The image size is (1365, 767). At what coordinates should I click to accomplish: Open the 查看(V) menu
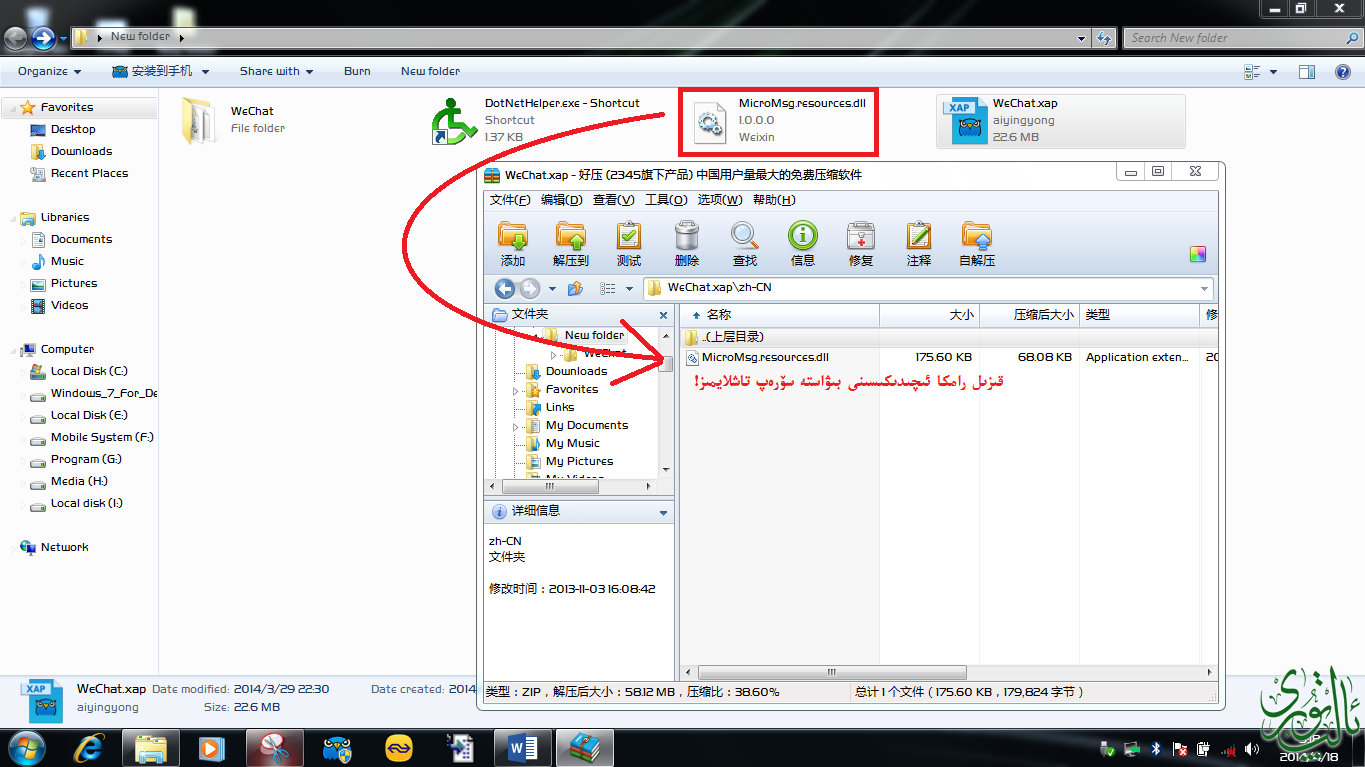pos(614,200)
